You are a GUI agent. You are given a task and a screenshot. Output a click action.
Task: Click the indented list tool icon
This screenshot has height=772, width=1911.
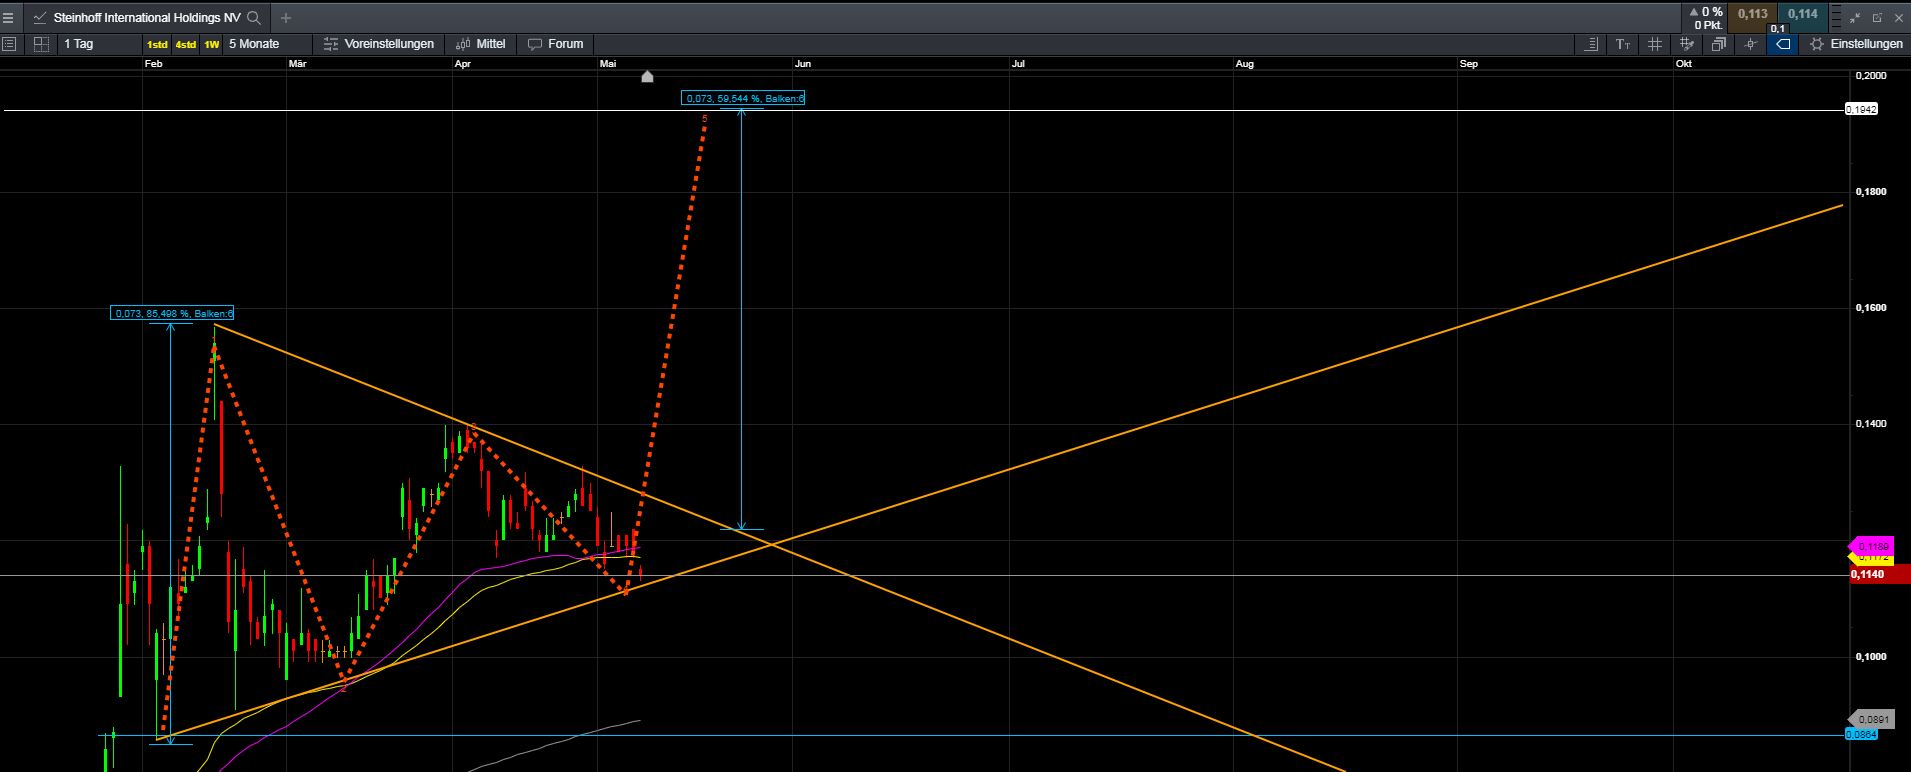(x=1591, y=44)
